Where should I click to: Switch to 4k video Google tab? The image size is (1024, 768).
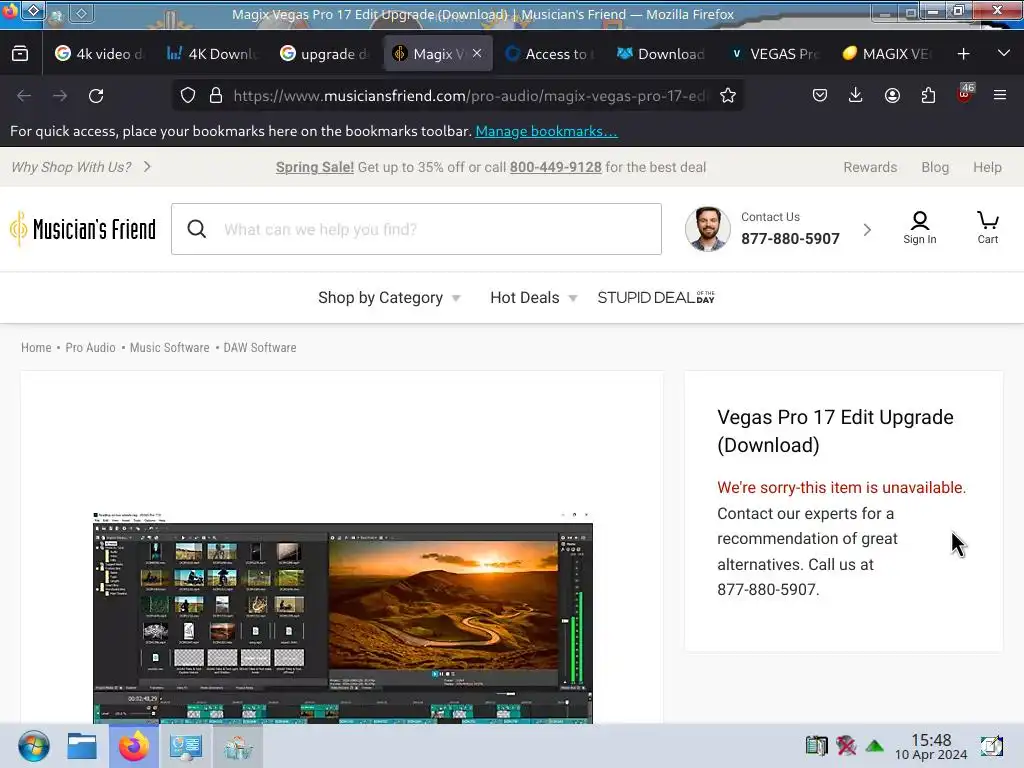coord(99,54)
